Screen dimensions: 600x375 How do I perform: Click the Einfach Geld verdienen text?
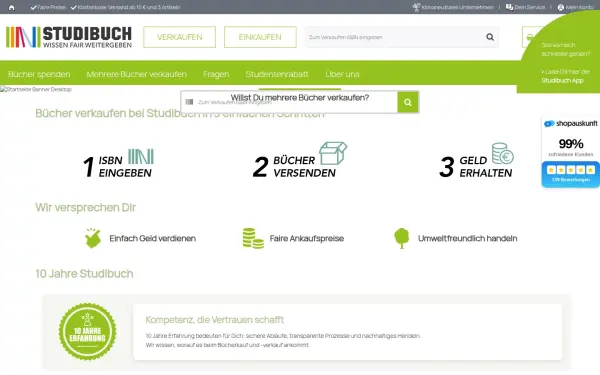tap(152, 238)
